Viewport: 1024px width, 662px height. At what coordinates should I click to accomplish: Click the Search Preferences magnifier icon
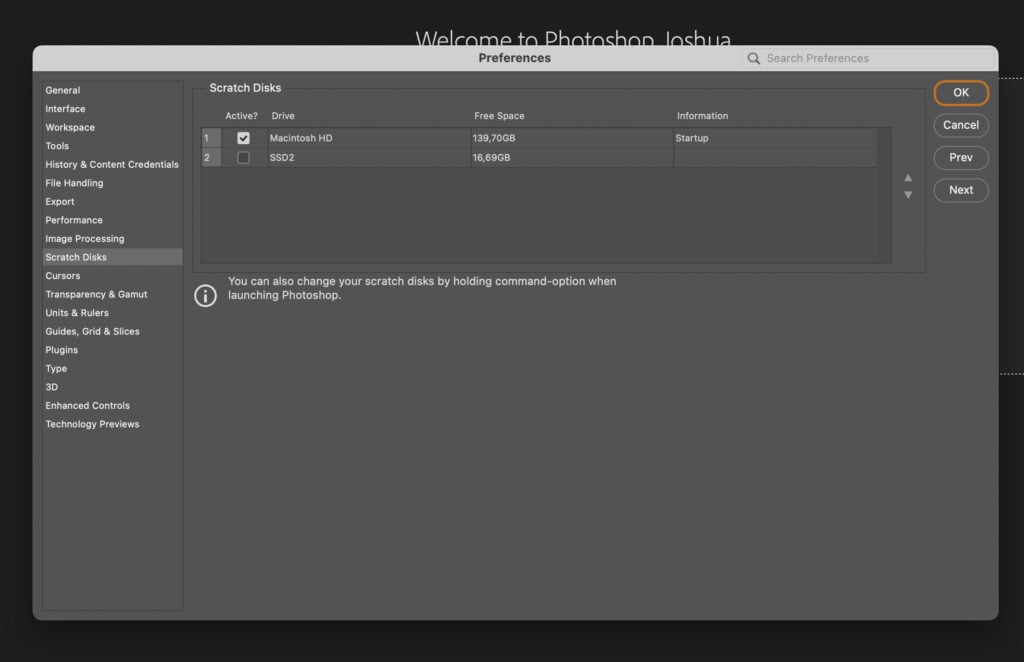point(753,58)
